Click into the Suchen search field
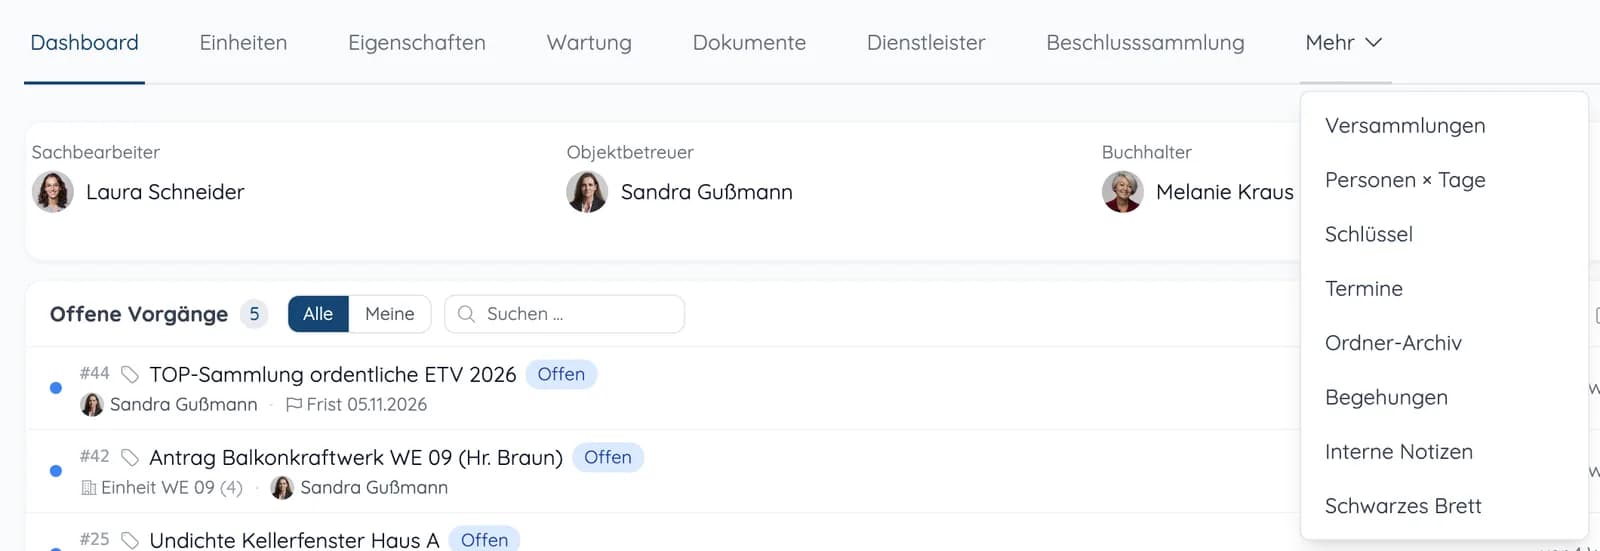Screen dimensions: 1600x551 coord(565,314)
